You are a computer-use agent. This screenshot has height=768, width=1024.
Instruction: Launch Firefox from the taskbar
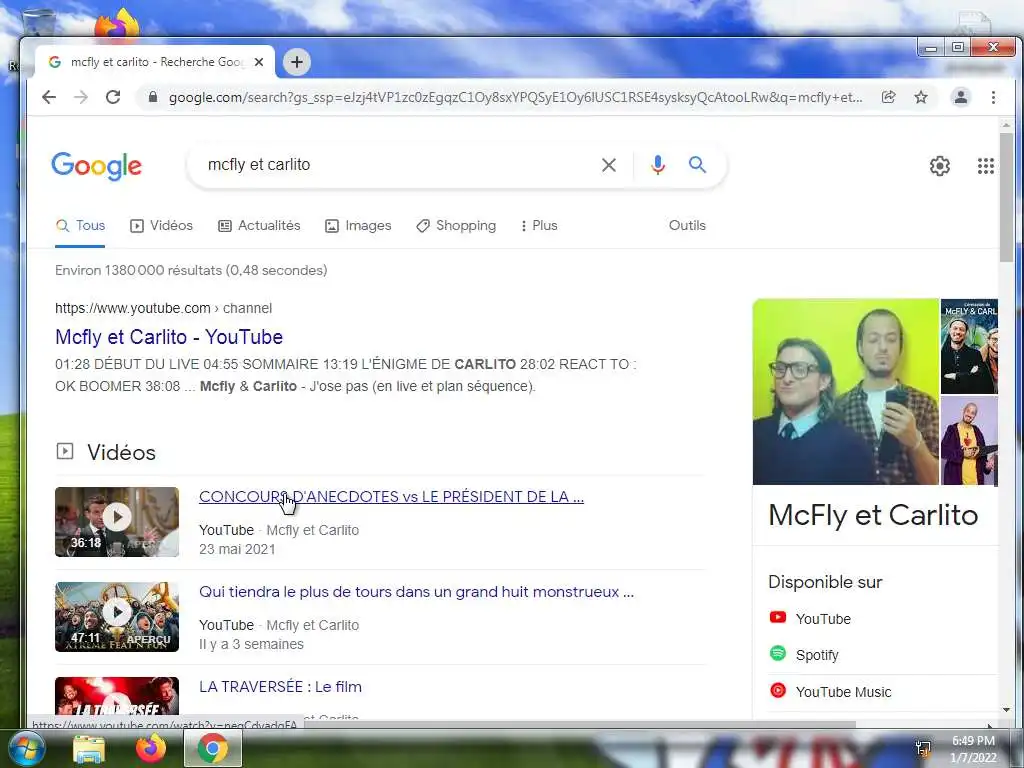[151, 749]
